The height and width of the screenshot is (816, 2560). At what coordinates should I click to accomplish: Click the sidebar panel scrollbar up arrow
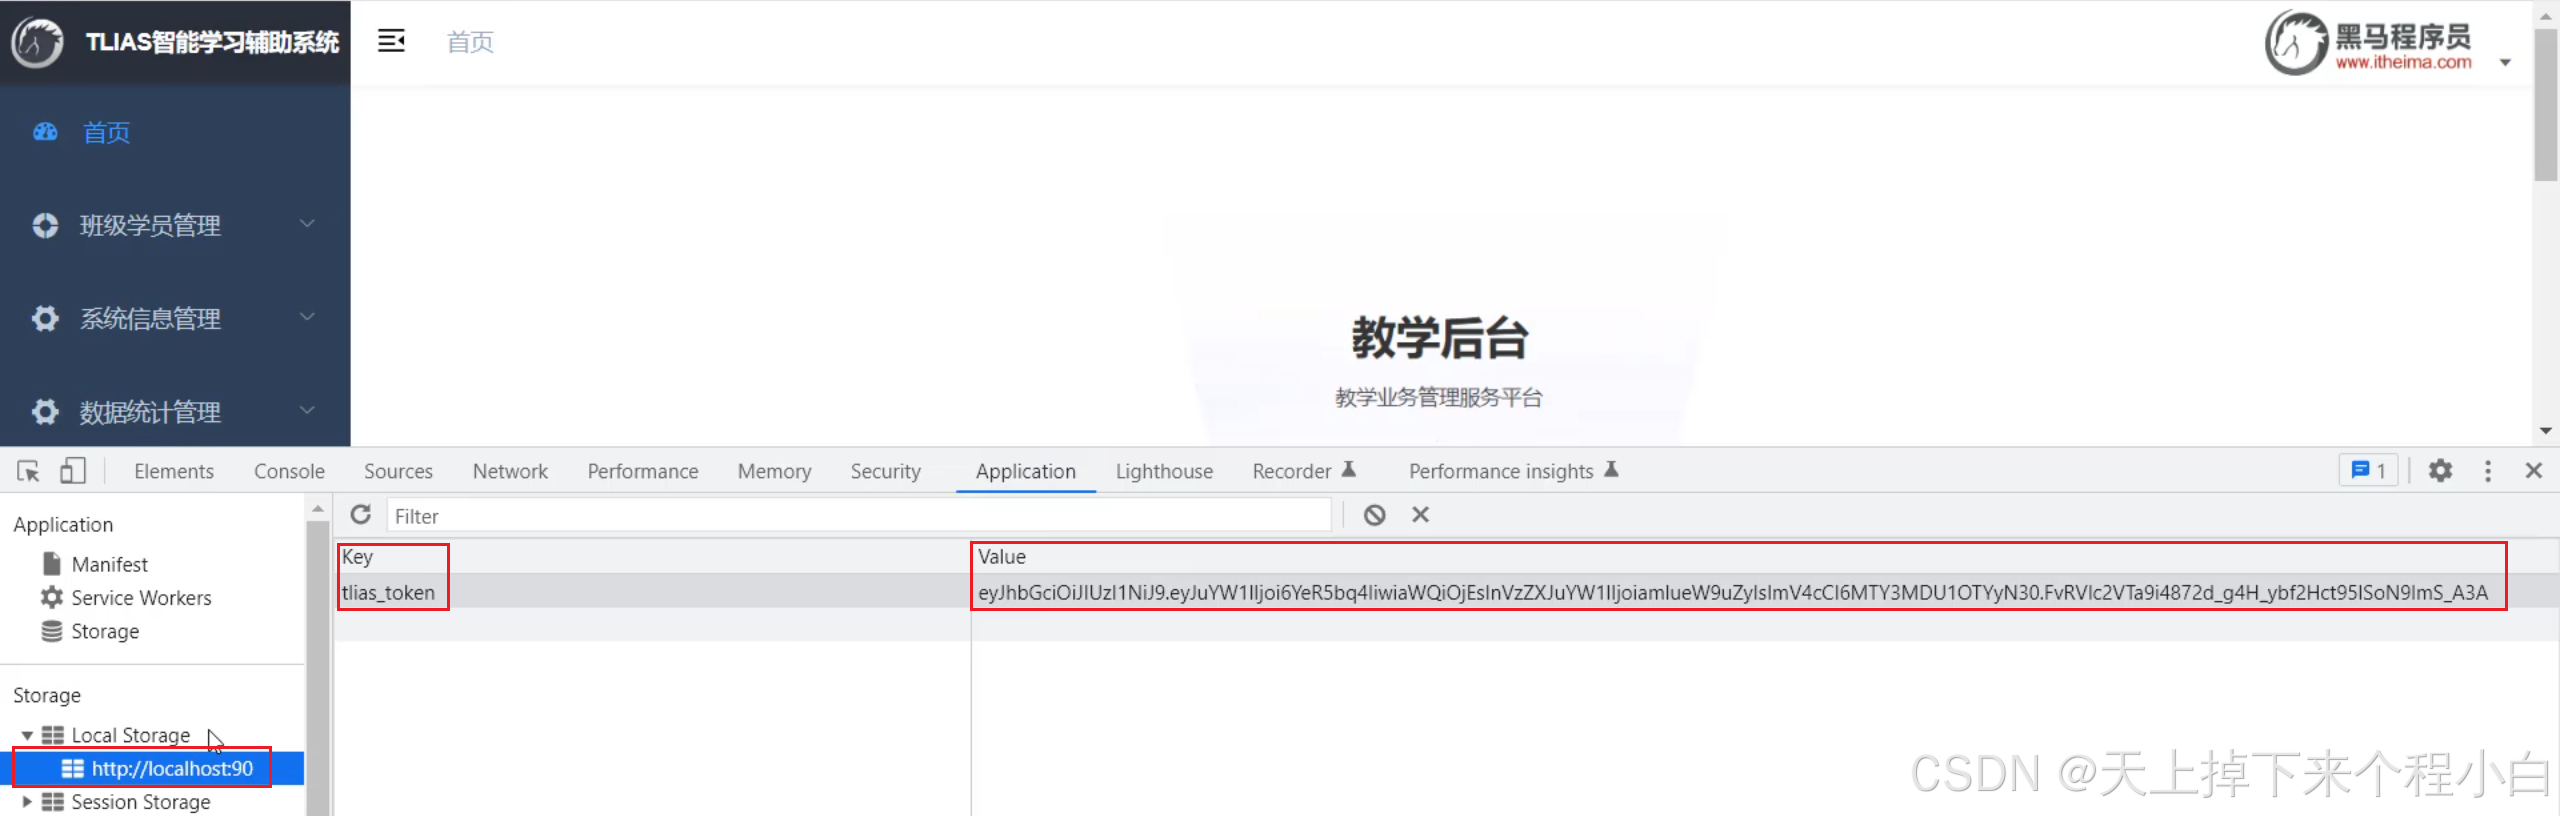click(318, 509)
